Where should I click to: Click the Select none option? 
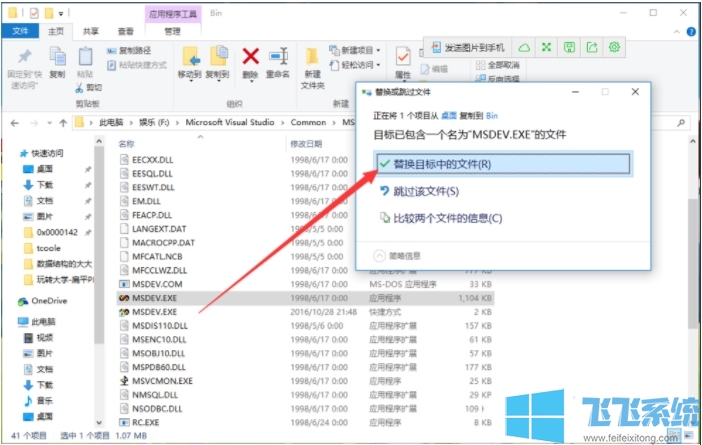[498, 65]
